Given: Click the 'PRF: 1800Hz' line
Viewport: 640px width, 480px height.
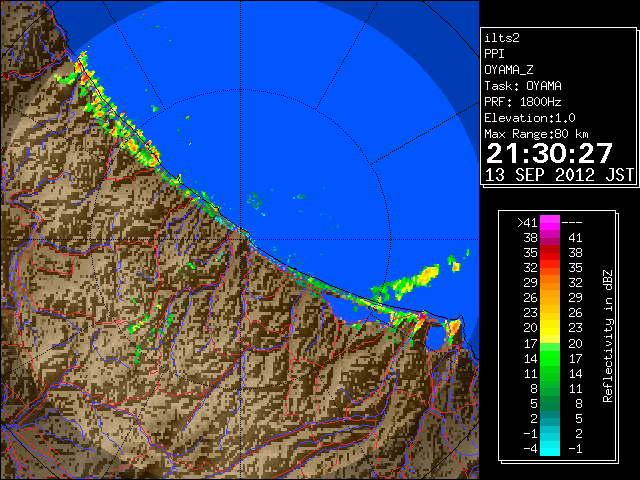Looking at the screenshot, I should pos(523,102).
